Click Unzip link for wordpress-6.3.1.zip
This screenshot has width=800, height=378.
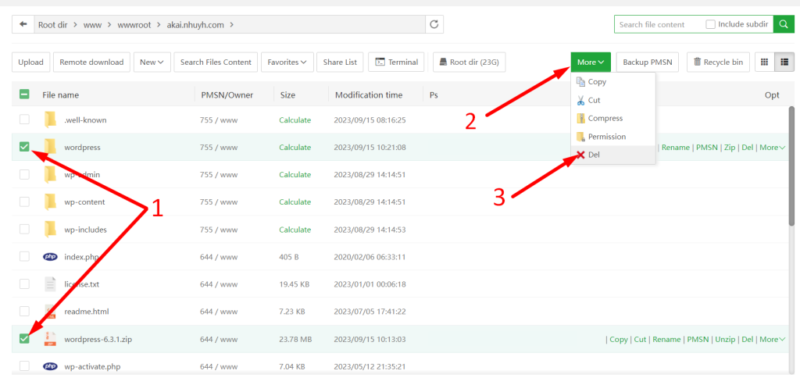tap(725, 339)
